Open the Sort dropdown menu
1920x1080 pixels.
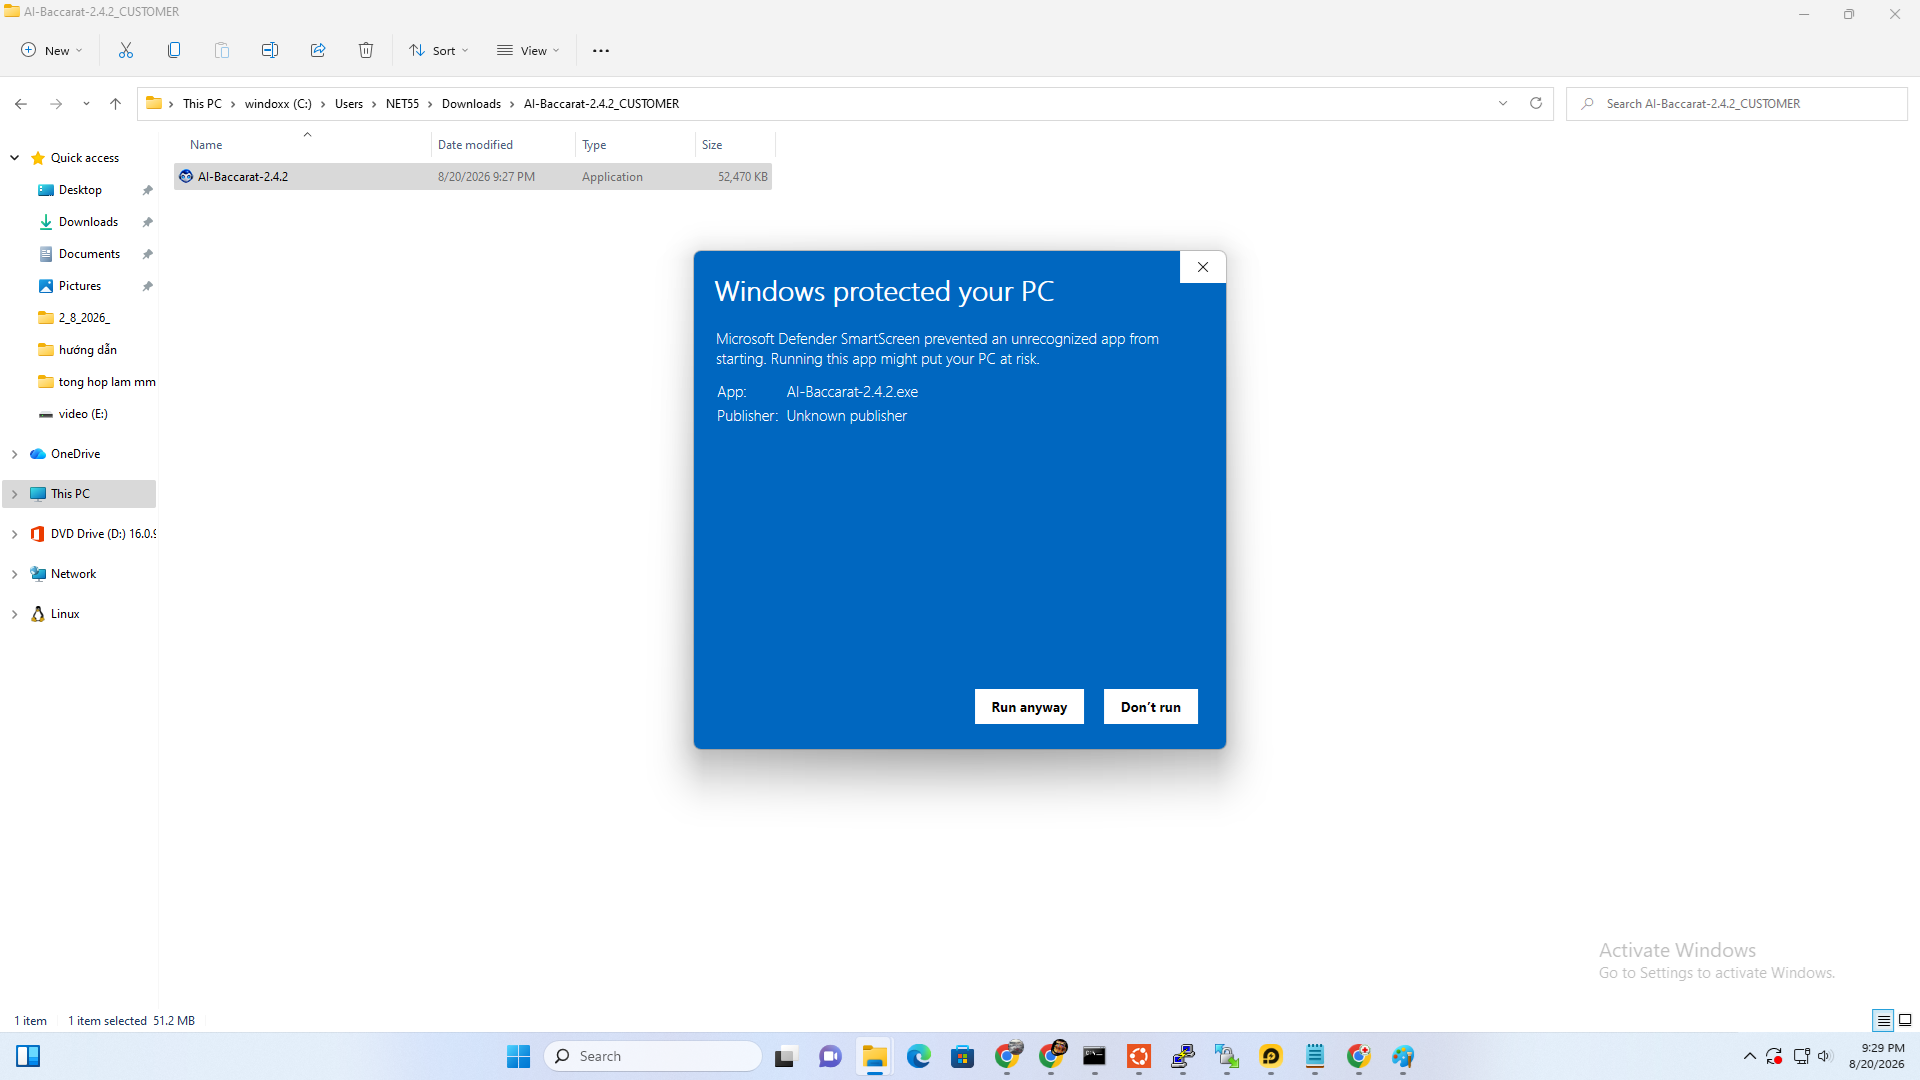pyautogui.click(x=438, y=51)
